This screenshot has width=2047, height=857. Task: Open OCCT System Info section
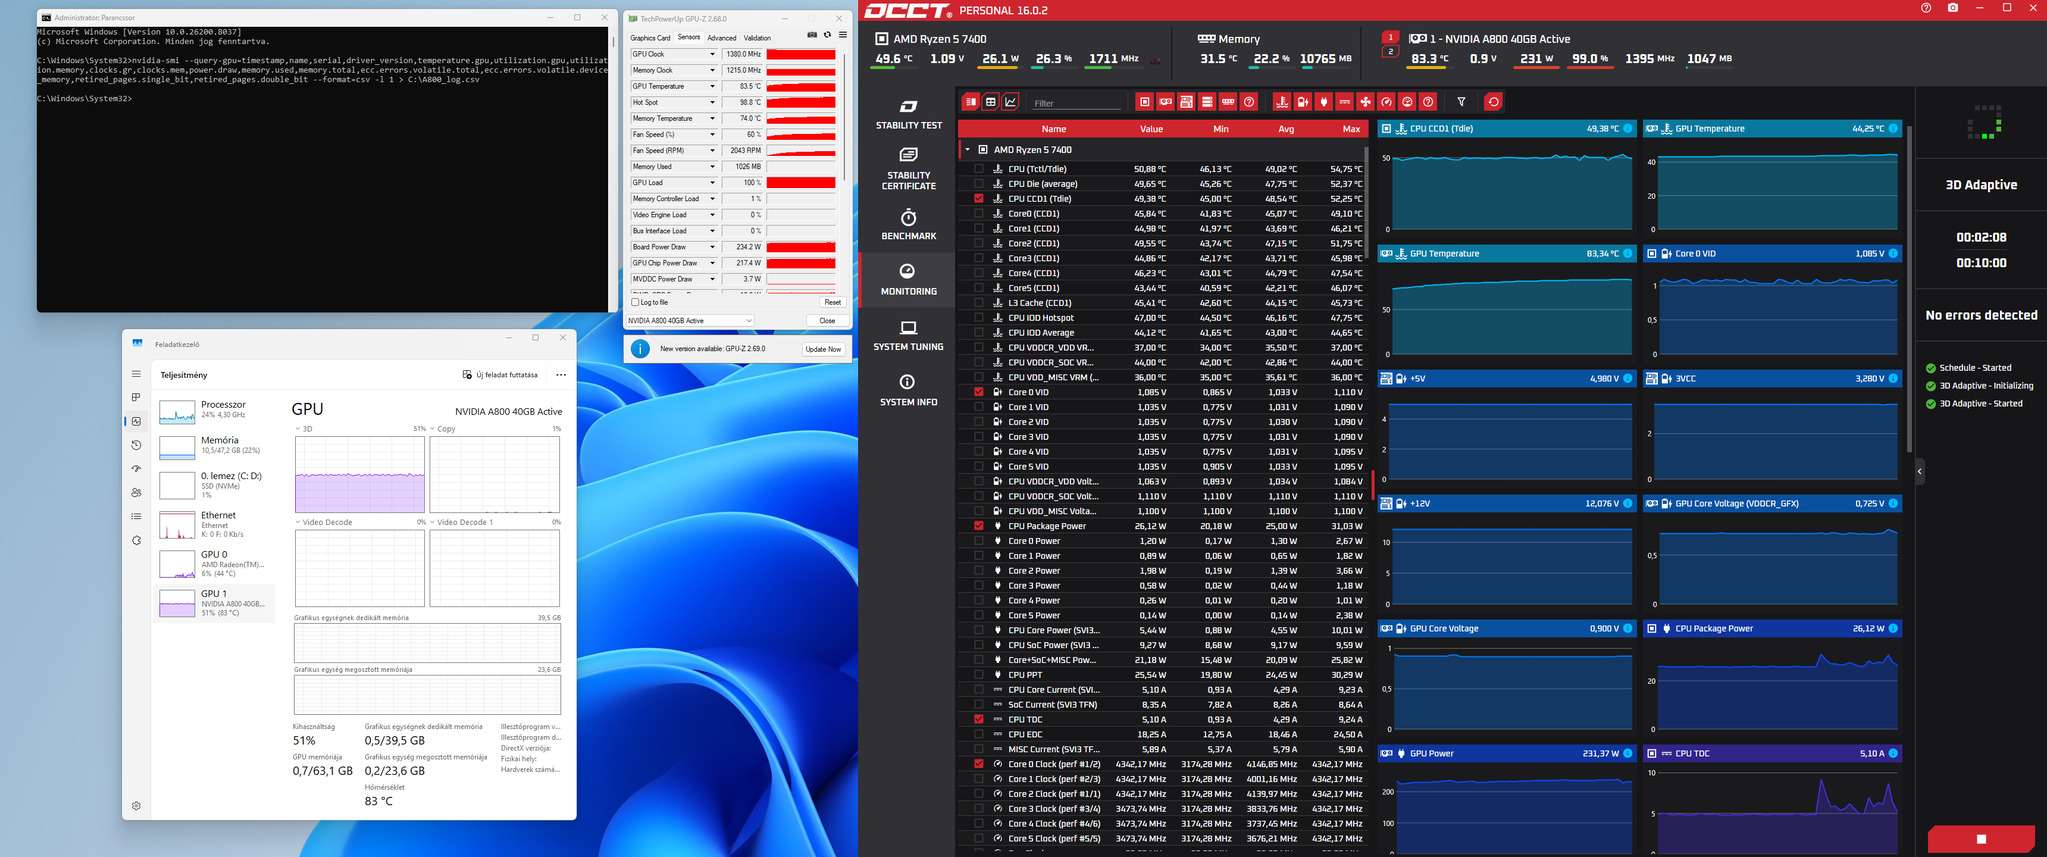(x=908, y=390)
